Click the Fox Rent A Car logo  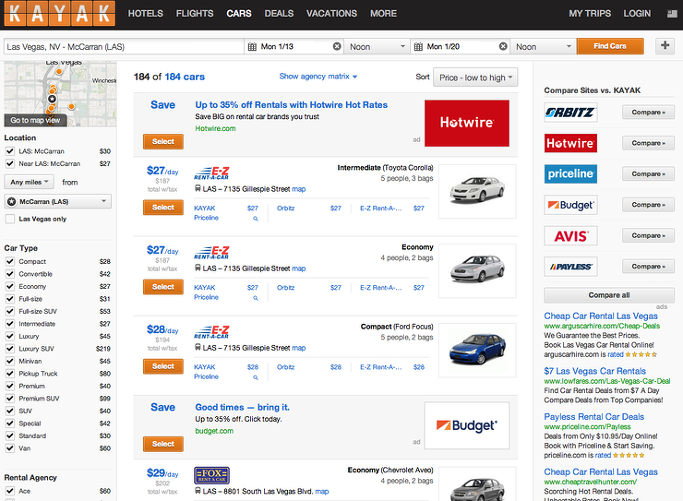(x=212, y=475)
